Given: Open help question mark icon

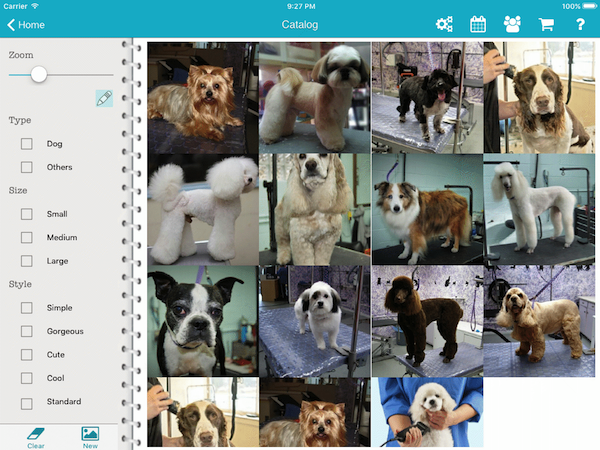Looking at the screenshot, I should pos(580,24).
